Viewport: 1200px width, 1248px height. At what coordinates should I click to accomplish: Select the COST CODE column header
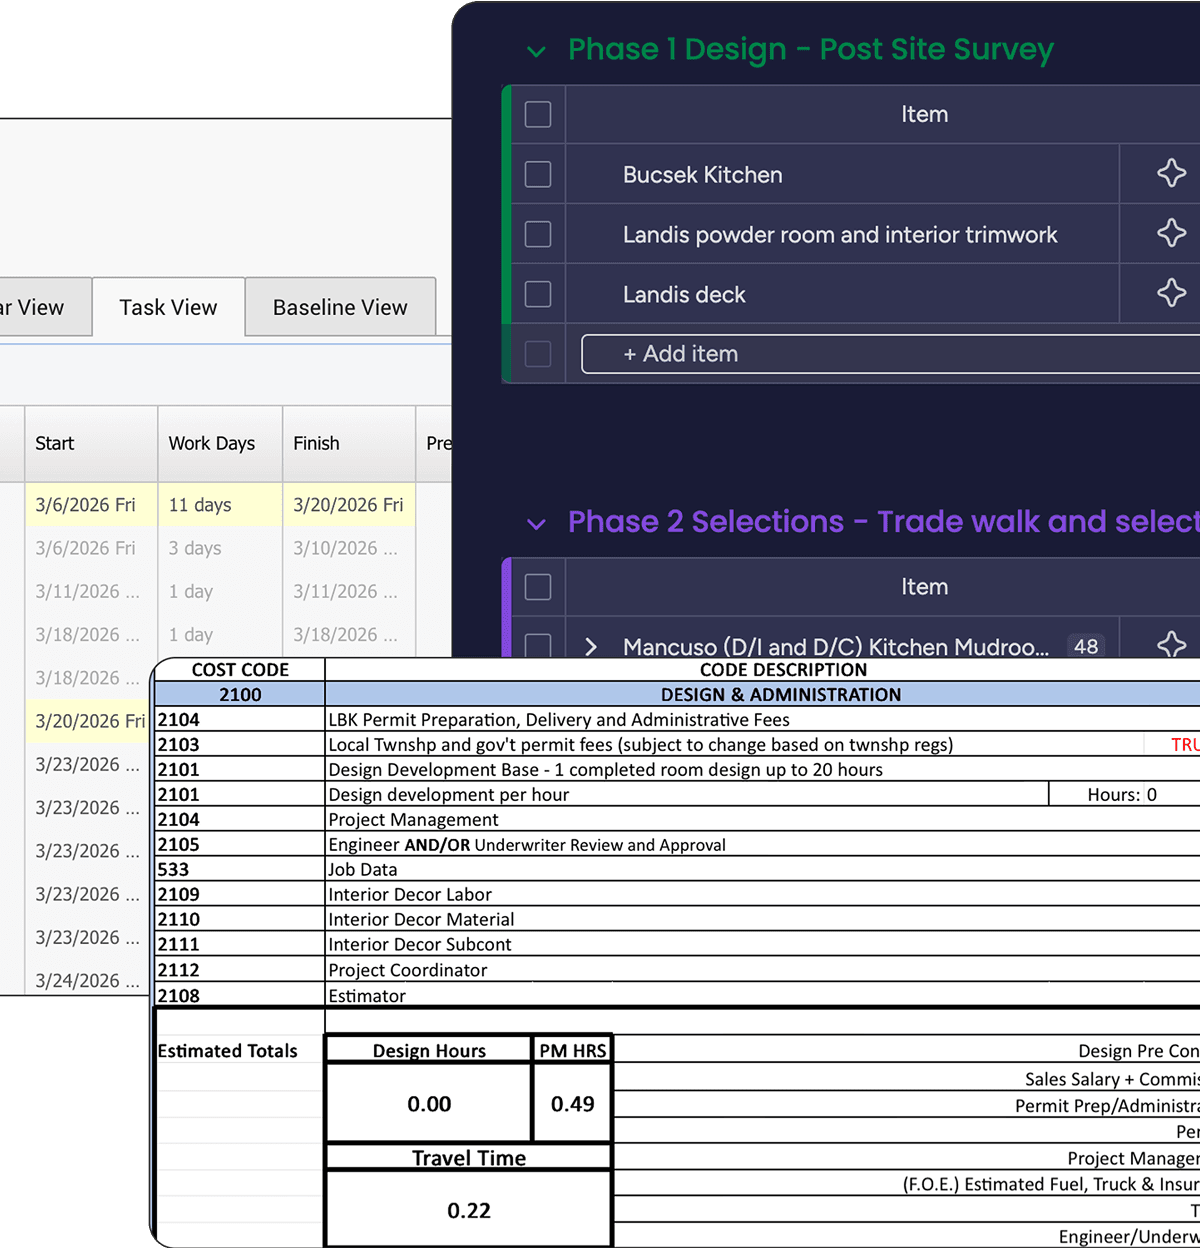pyautogui.click(x=240, y=669)
